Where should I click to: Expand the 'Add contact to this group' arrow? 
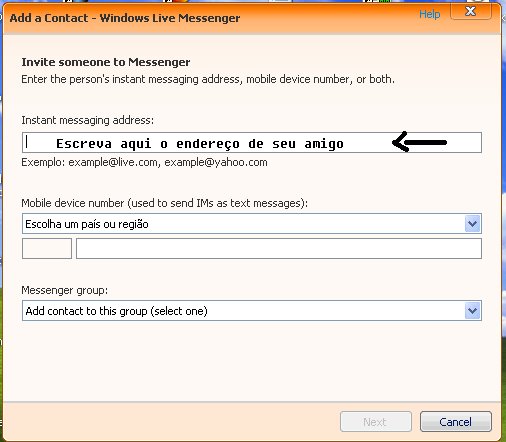(x=473, y=311)
